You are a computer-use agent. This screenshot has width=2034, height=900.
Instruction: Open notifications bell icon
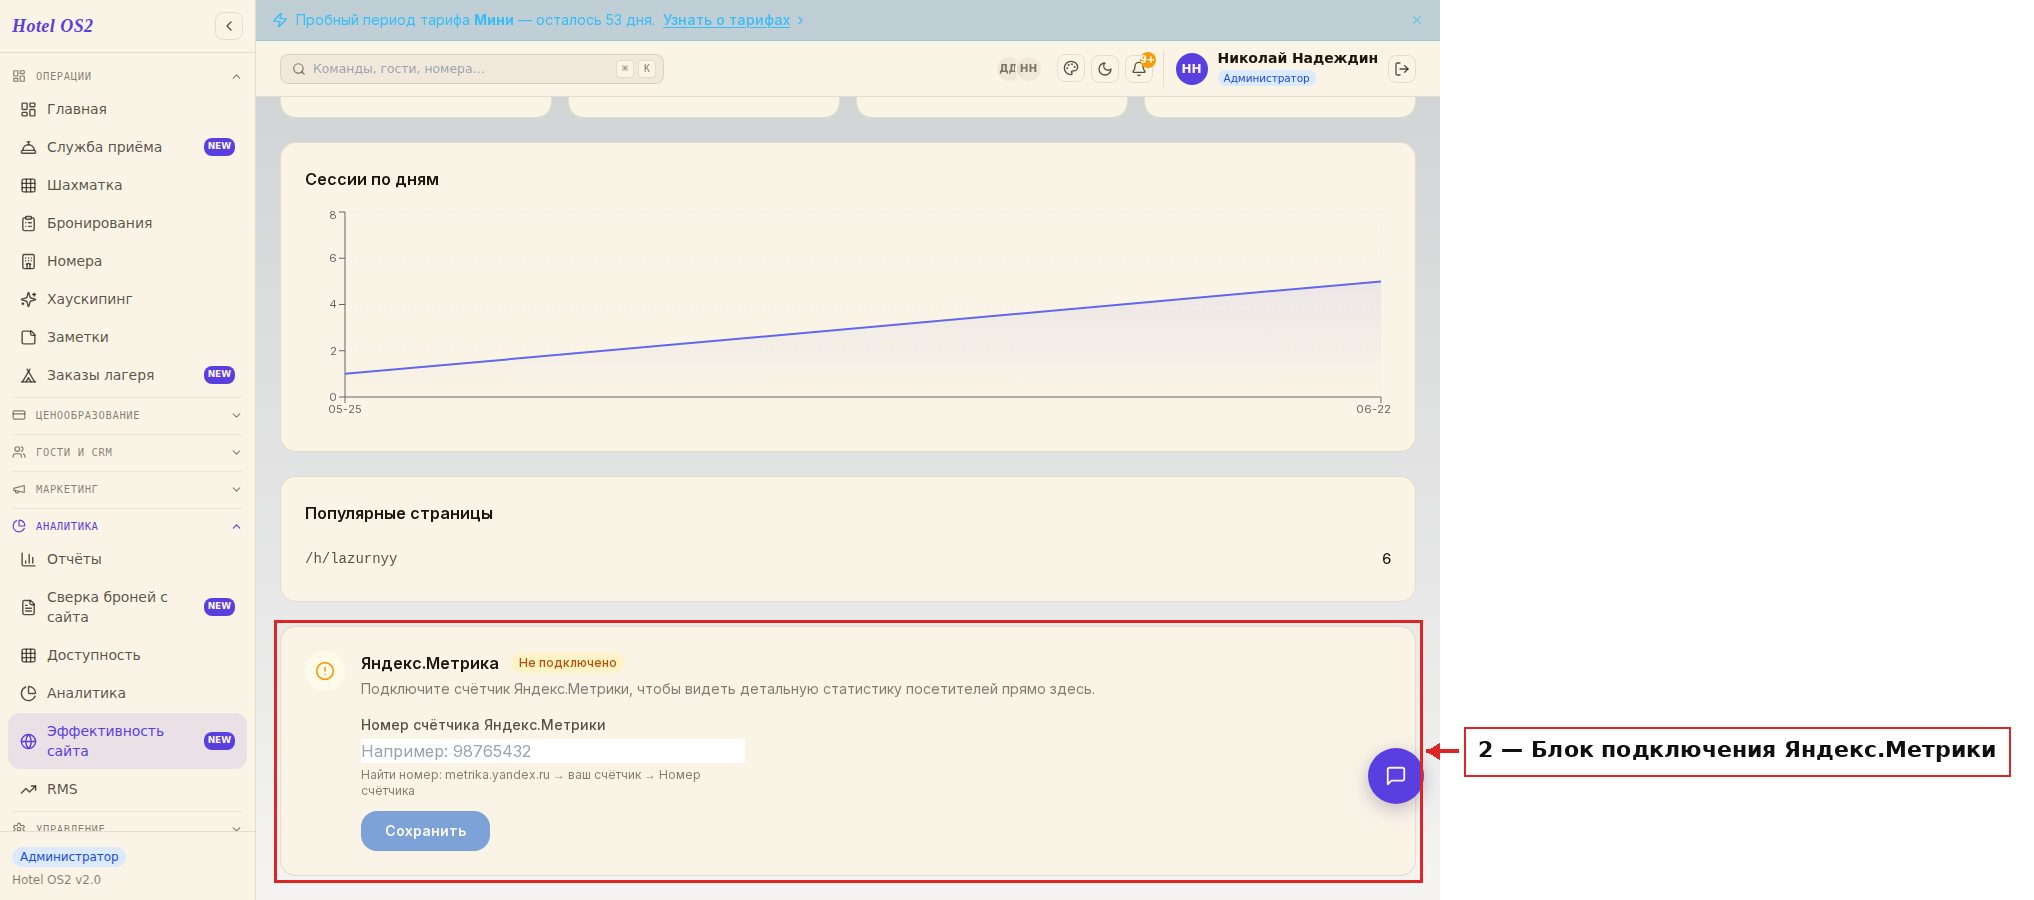(x=1139, y=69)
